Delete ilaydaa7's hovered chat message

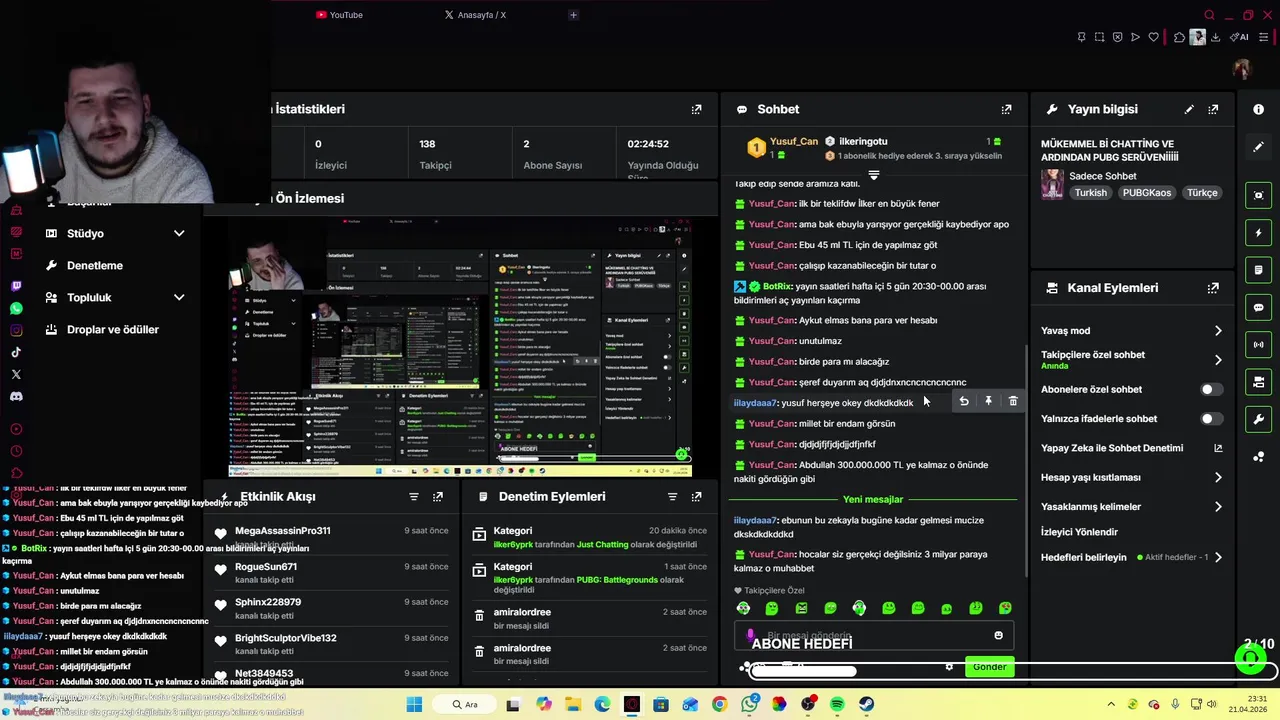pos(1013,401)
